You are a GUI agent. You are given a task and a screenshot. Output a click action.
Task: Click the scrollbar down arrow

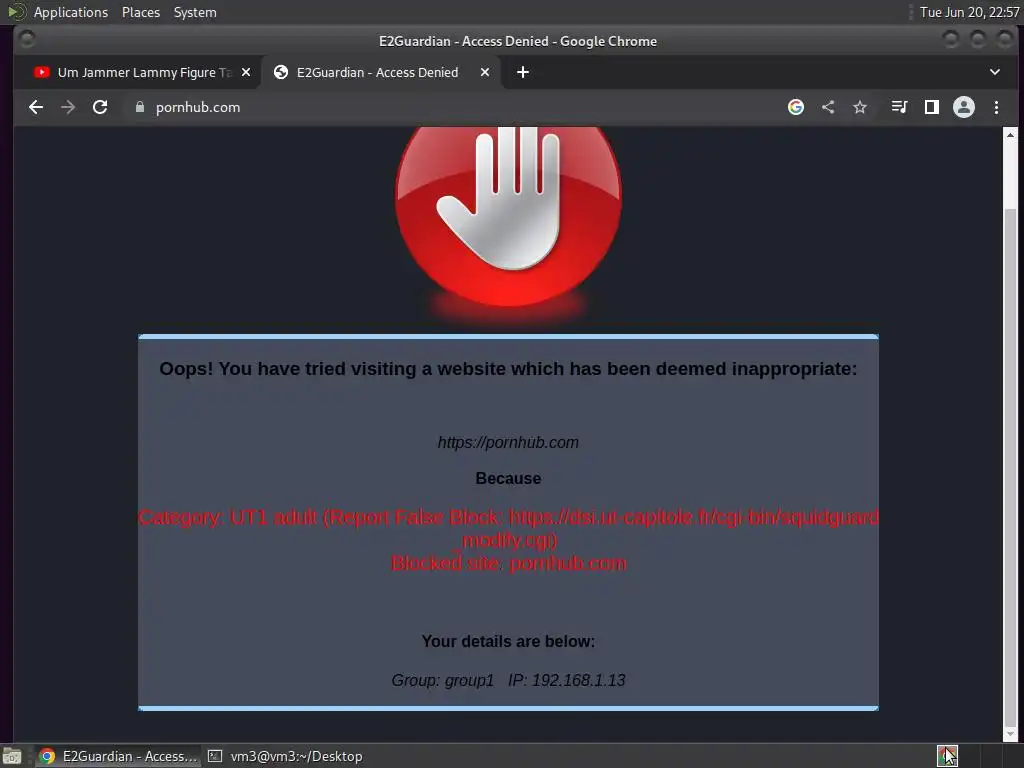[x=1010, y=735]
